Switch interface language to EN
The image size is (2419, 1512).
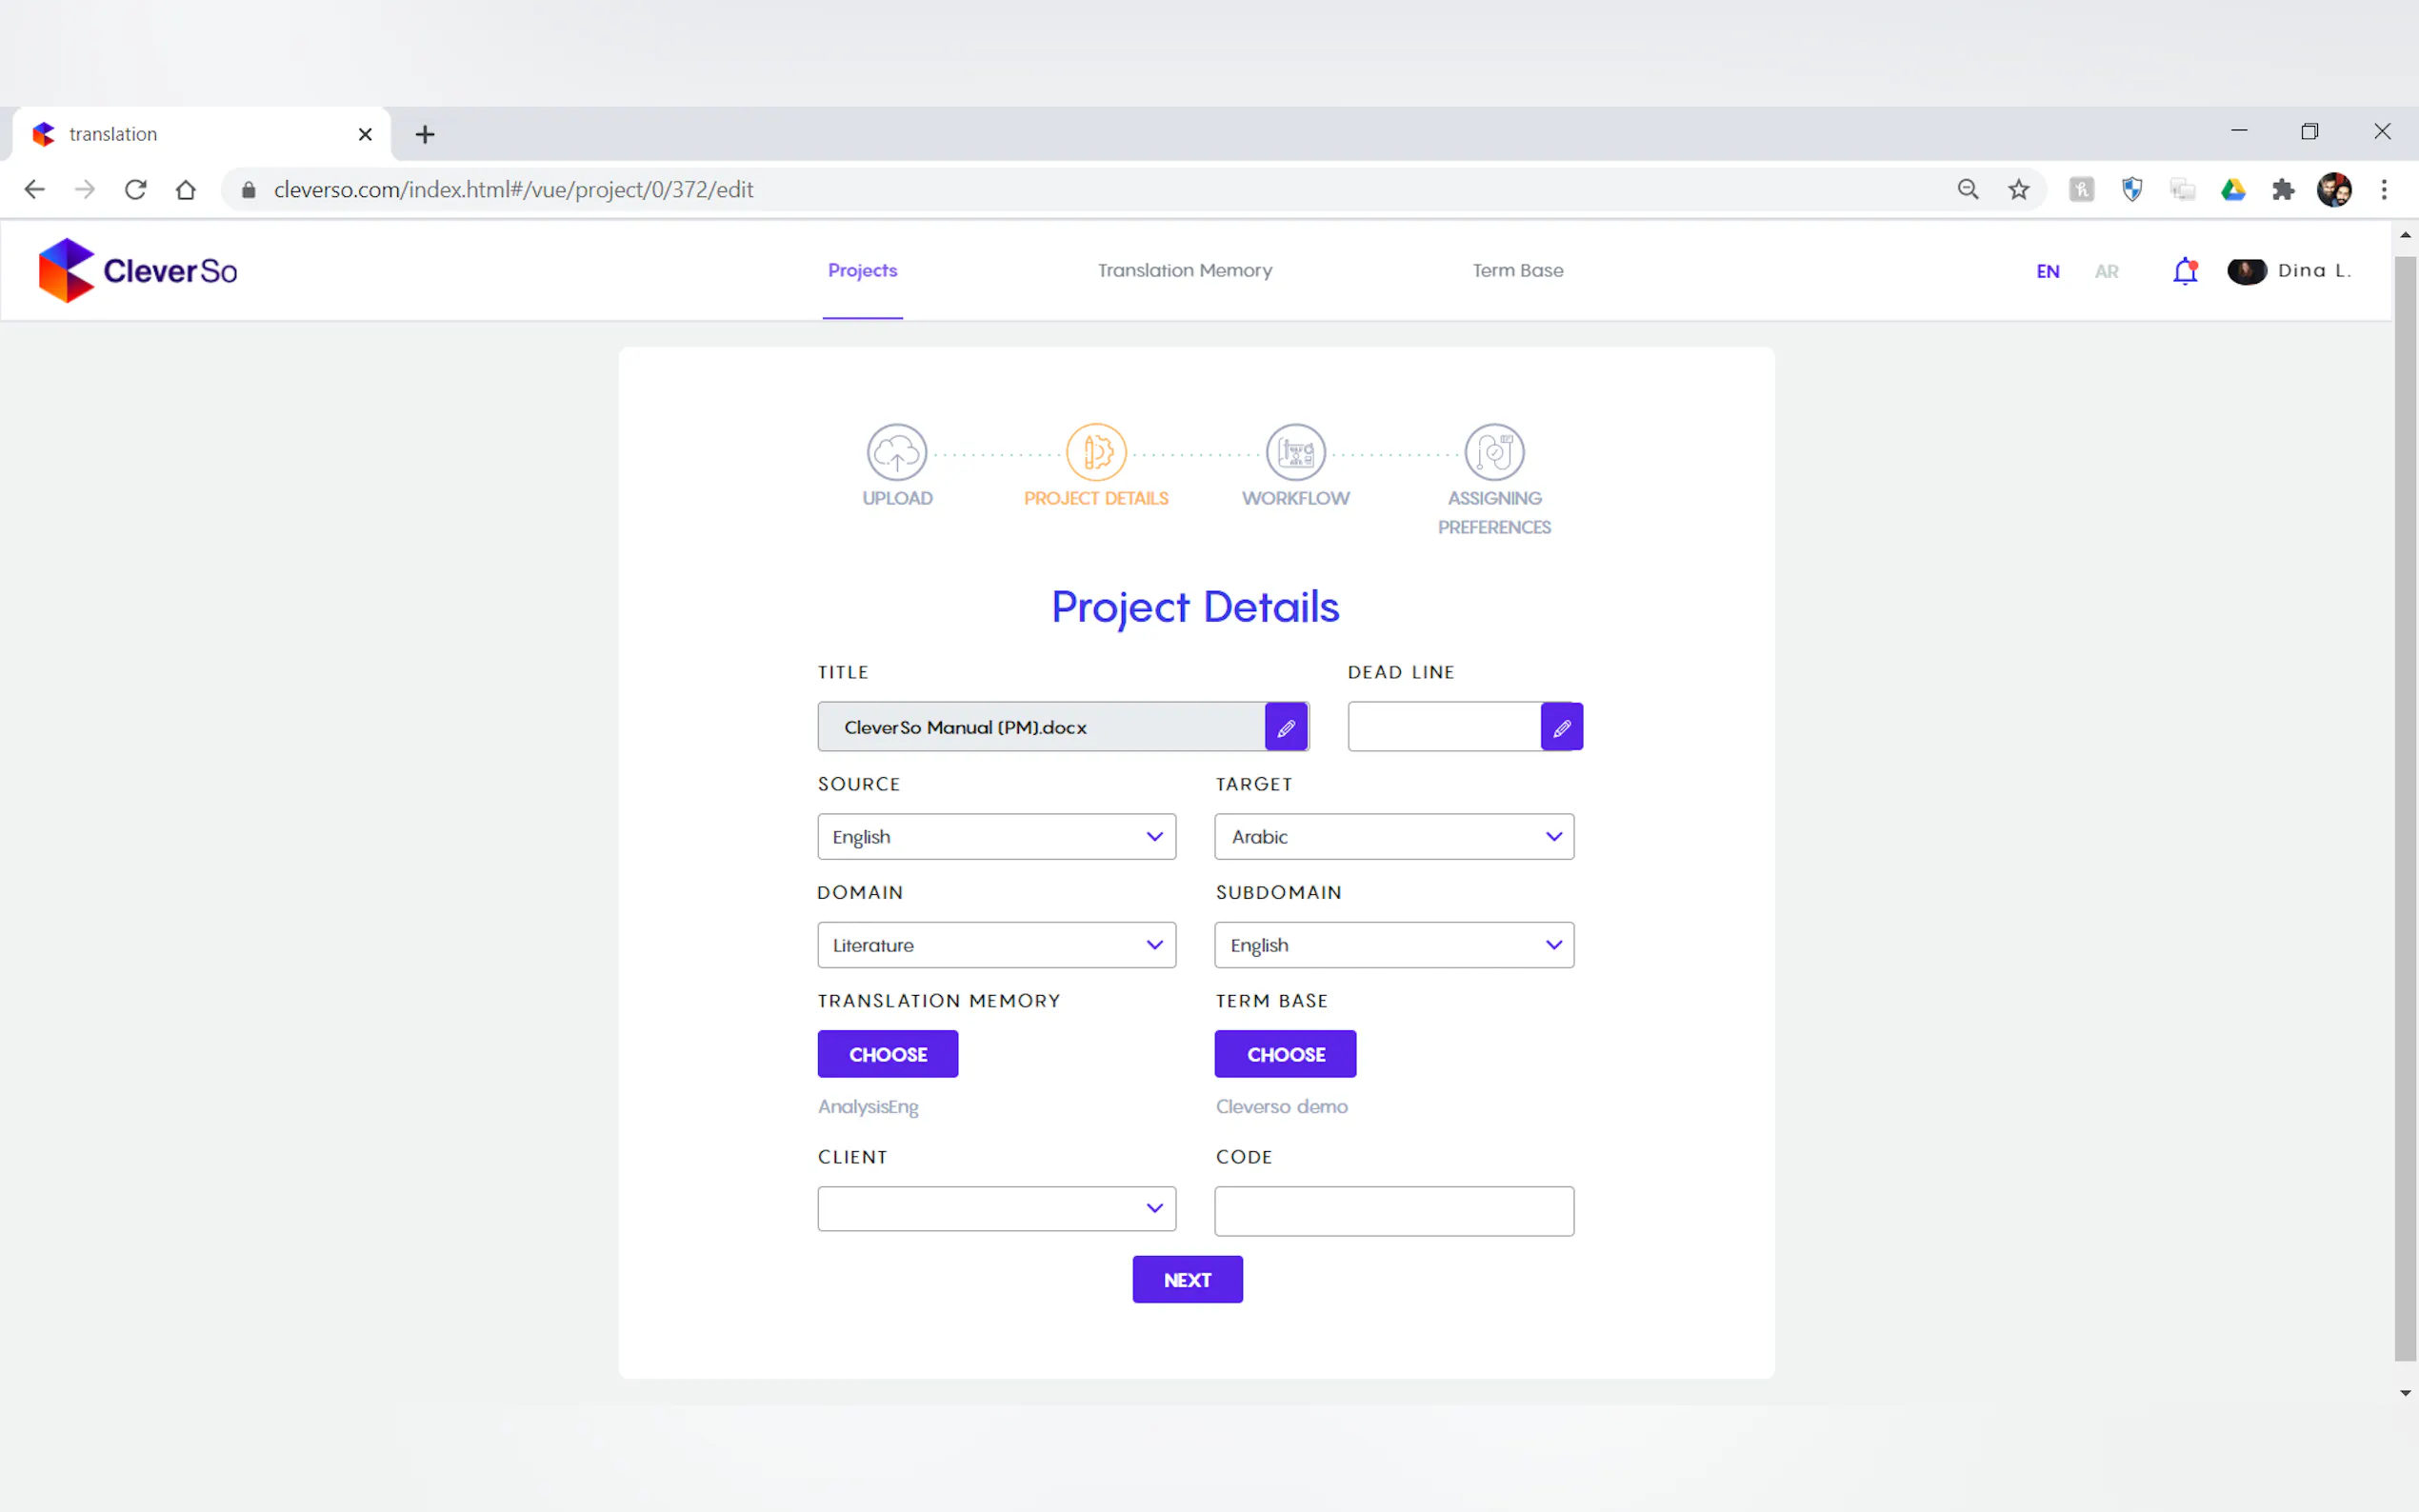click(x=2047, y=271)
